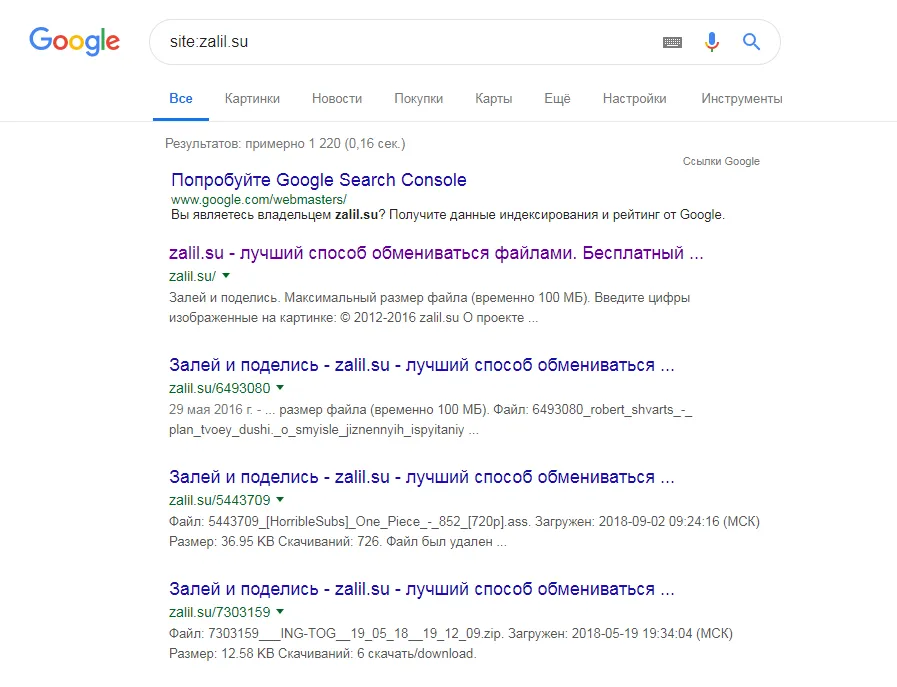Click the zalil.su/5443709 green URL
The width and height of the screenshot is (897, 687).
coord(220,501)
